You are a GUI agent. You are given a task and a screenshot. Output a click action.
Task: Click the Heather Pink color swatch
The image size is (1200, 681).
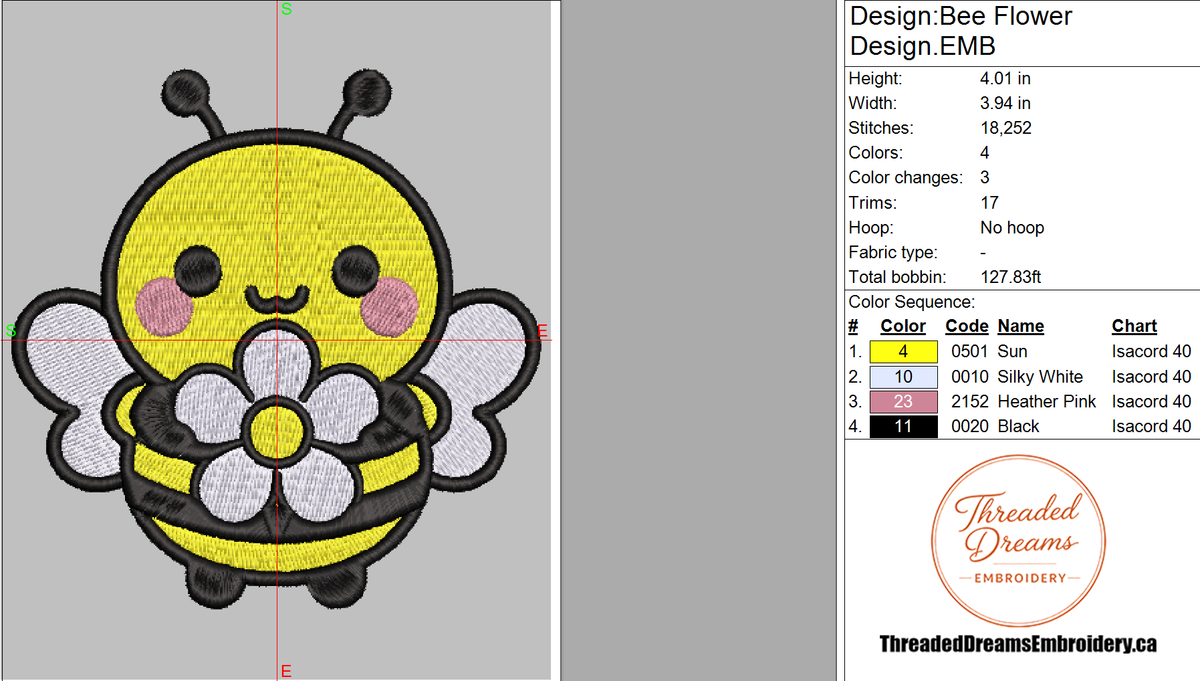click(x=904, y=402)
